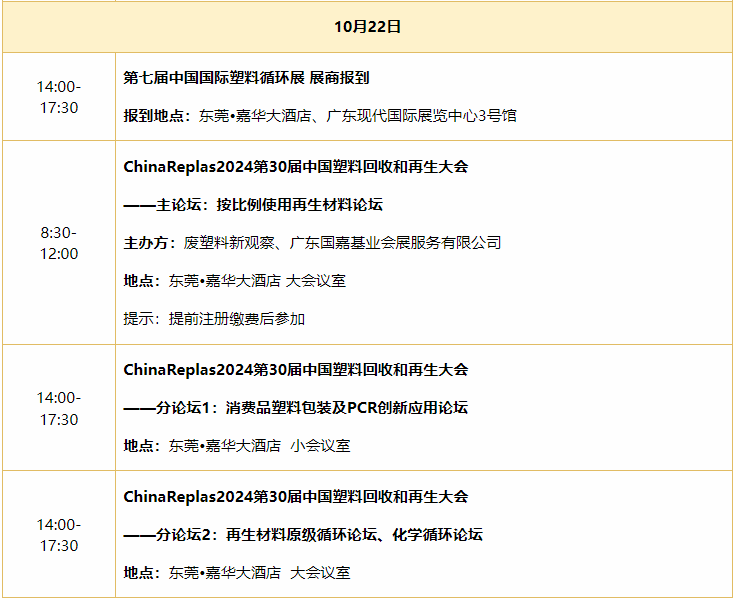This screenshot has height=600, width=736.
Task: Click the venue line ending with 小会议室
Action: [x=237, y=446]
